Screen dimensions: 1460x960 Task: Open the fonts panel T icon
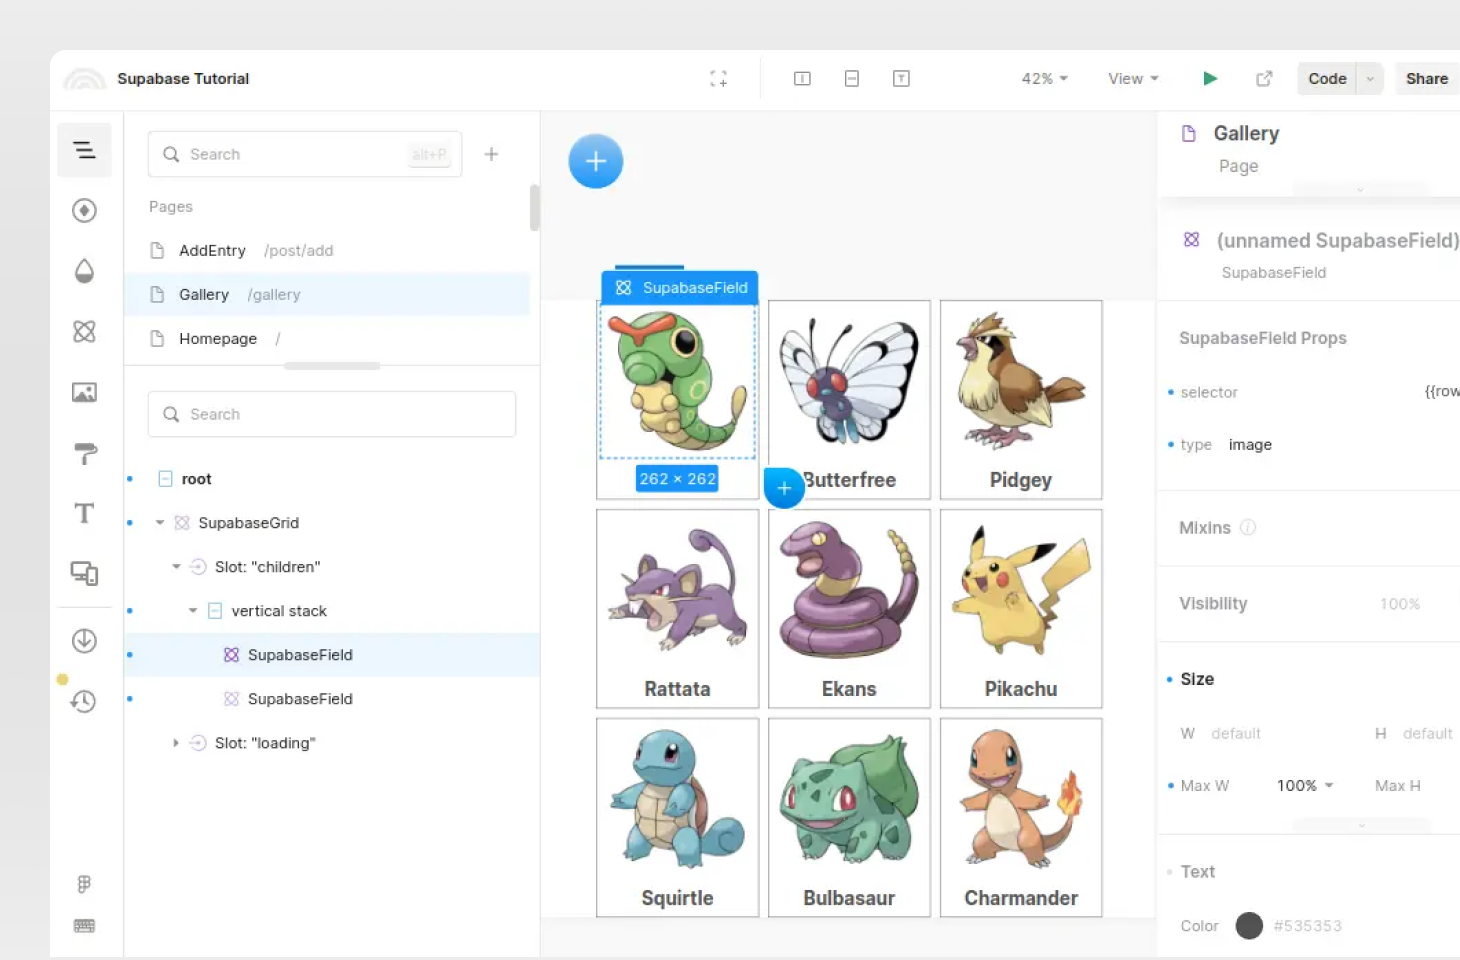pos(84,513)
